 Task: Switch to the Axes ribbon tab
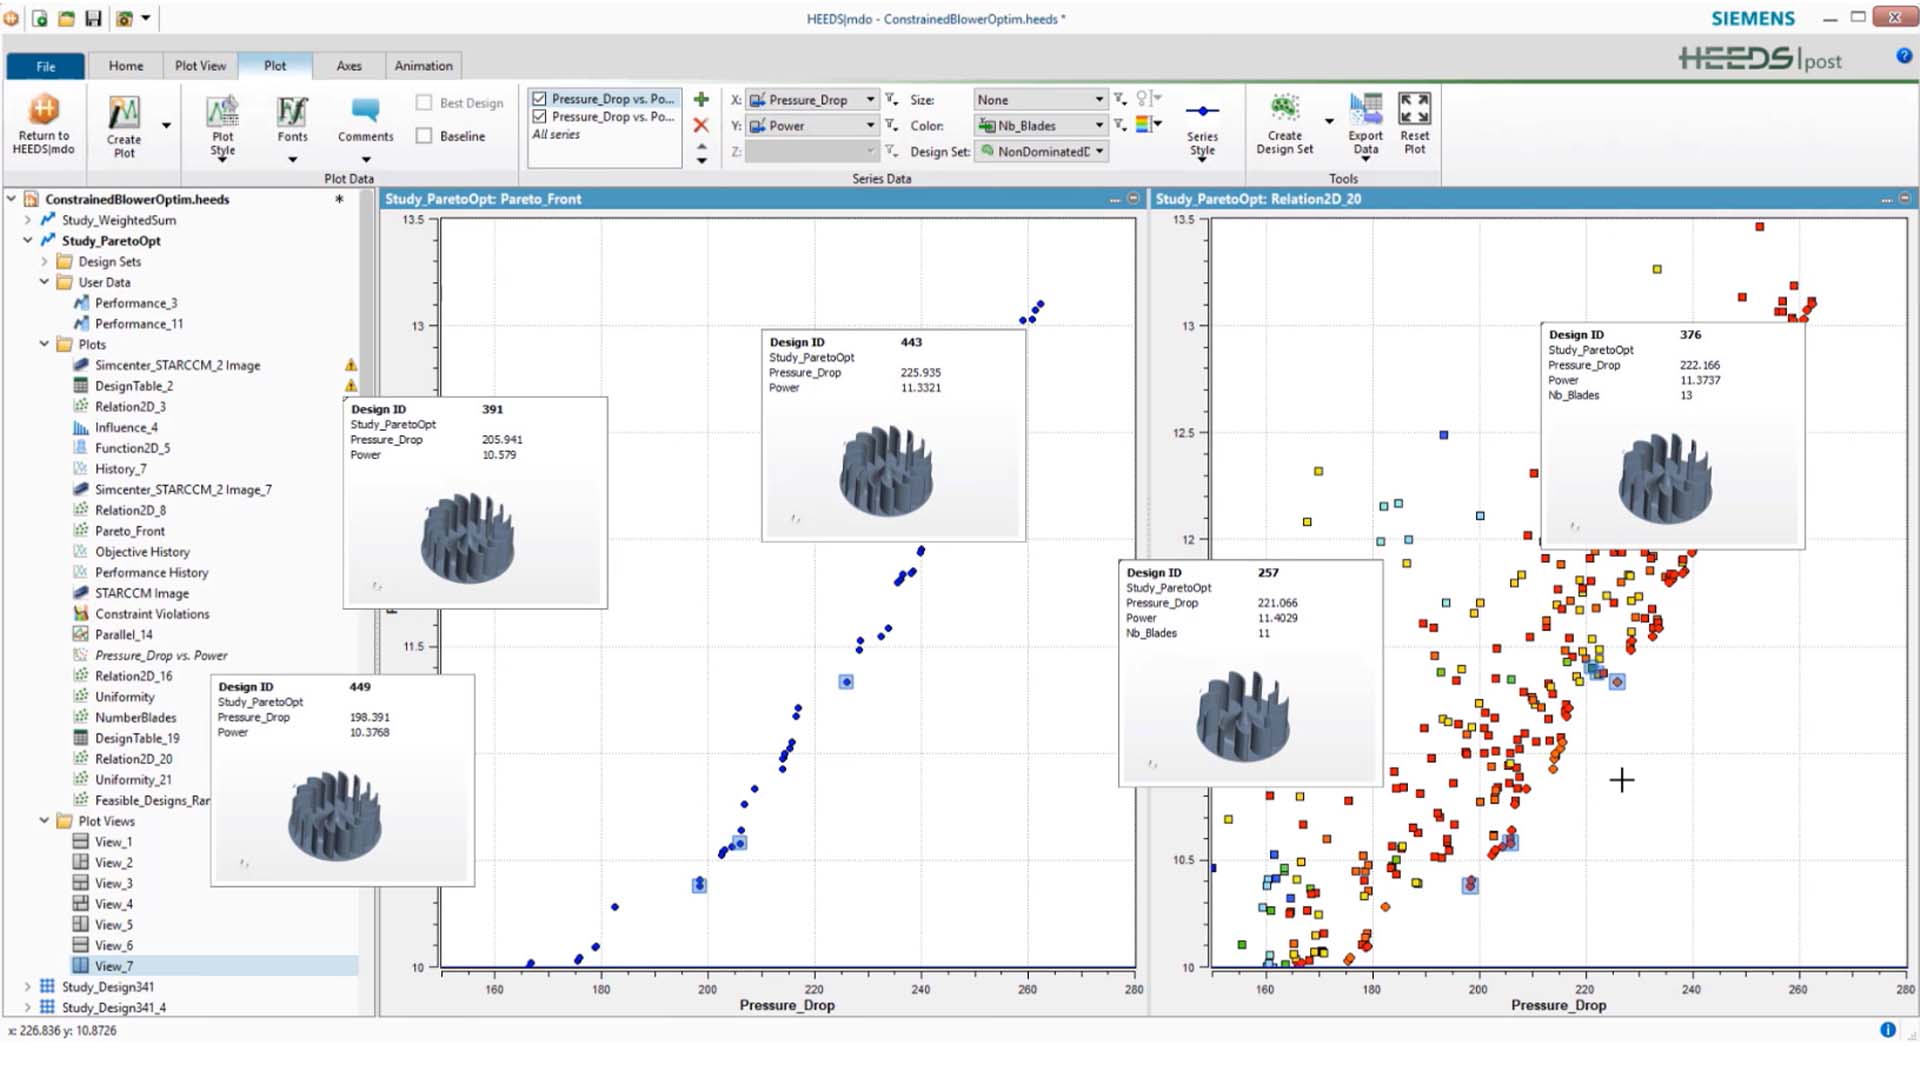tap(348, 65)
